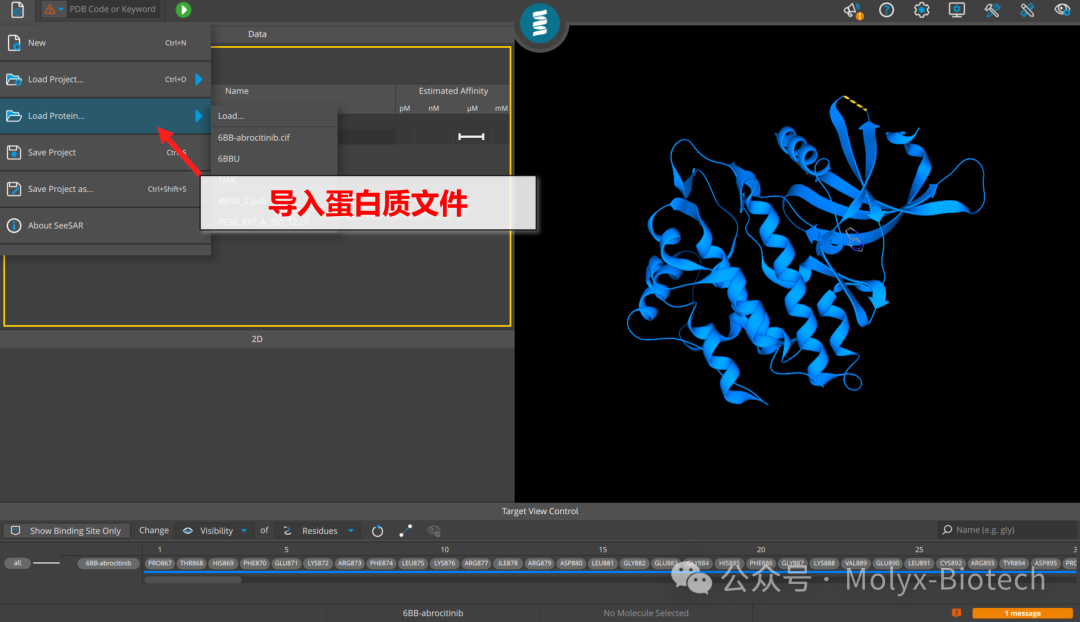
Task: Click the affinity range bar in the table row
Action: [x=471, y=136]
